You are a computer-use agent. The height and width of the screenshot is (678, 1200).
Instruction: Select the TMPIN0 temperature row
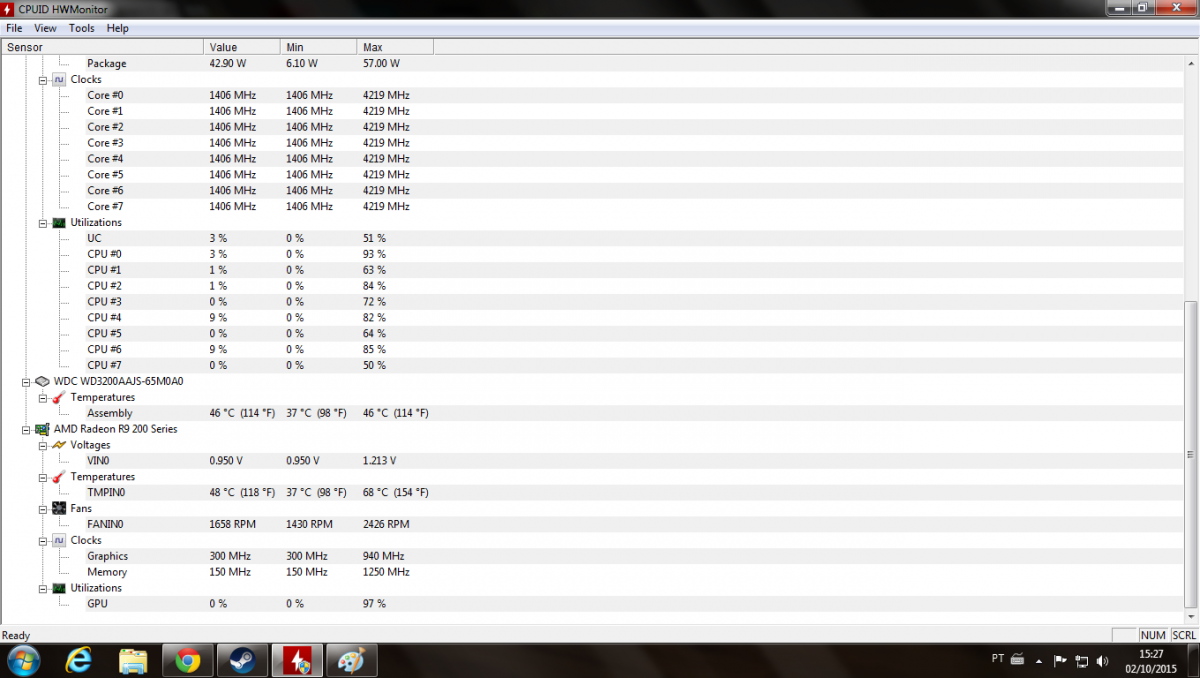[591, 492]
